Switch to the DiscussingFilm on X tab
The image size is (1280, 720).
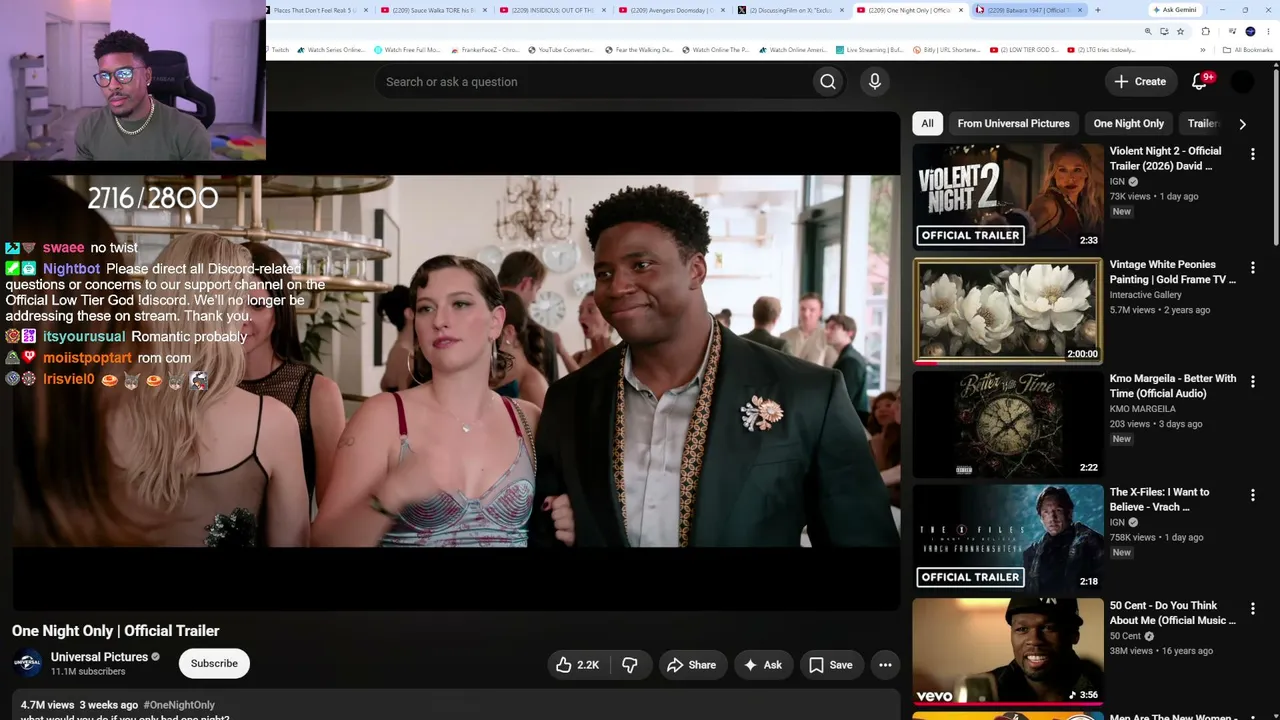click(790, 10)
